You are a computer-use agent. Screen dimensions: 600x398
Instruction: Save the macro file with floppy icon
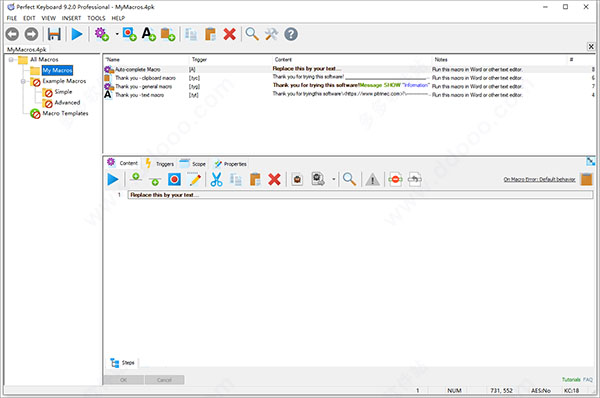point(54,34)
